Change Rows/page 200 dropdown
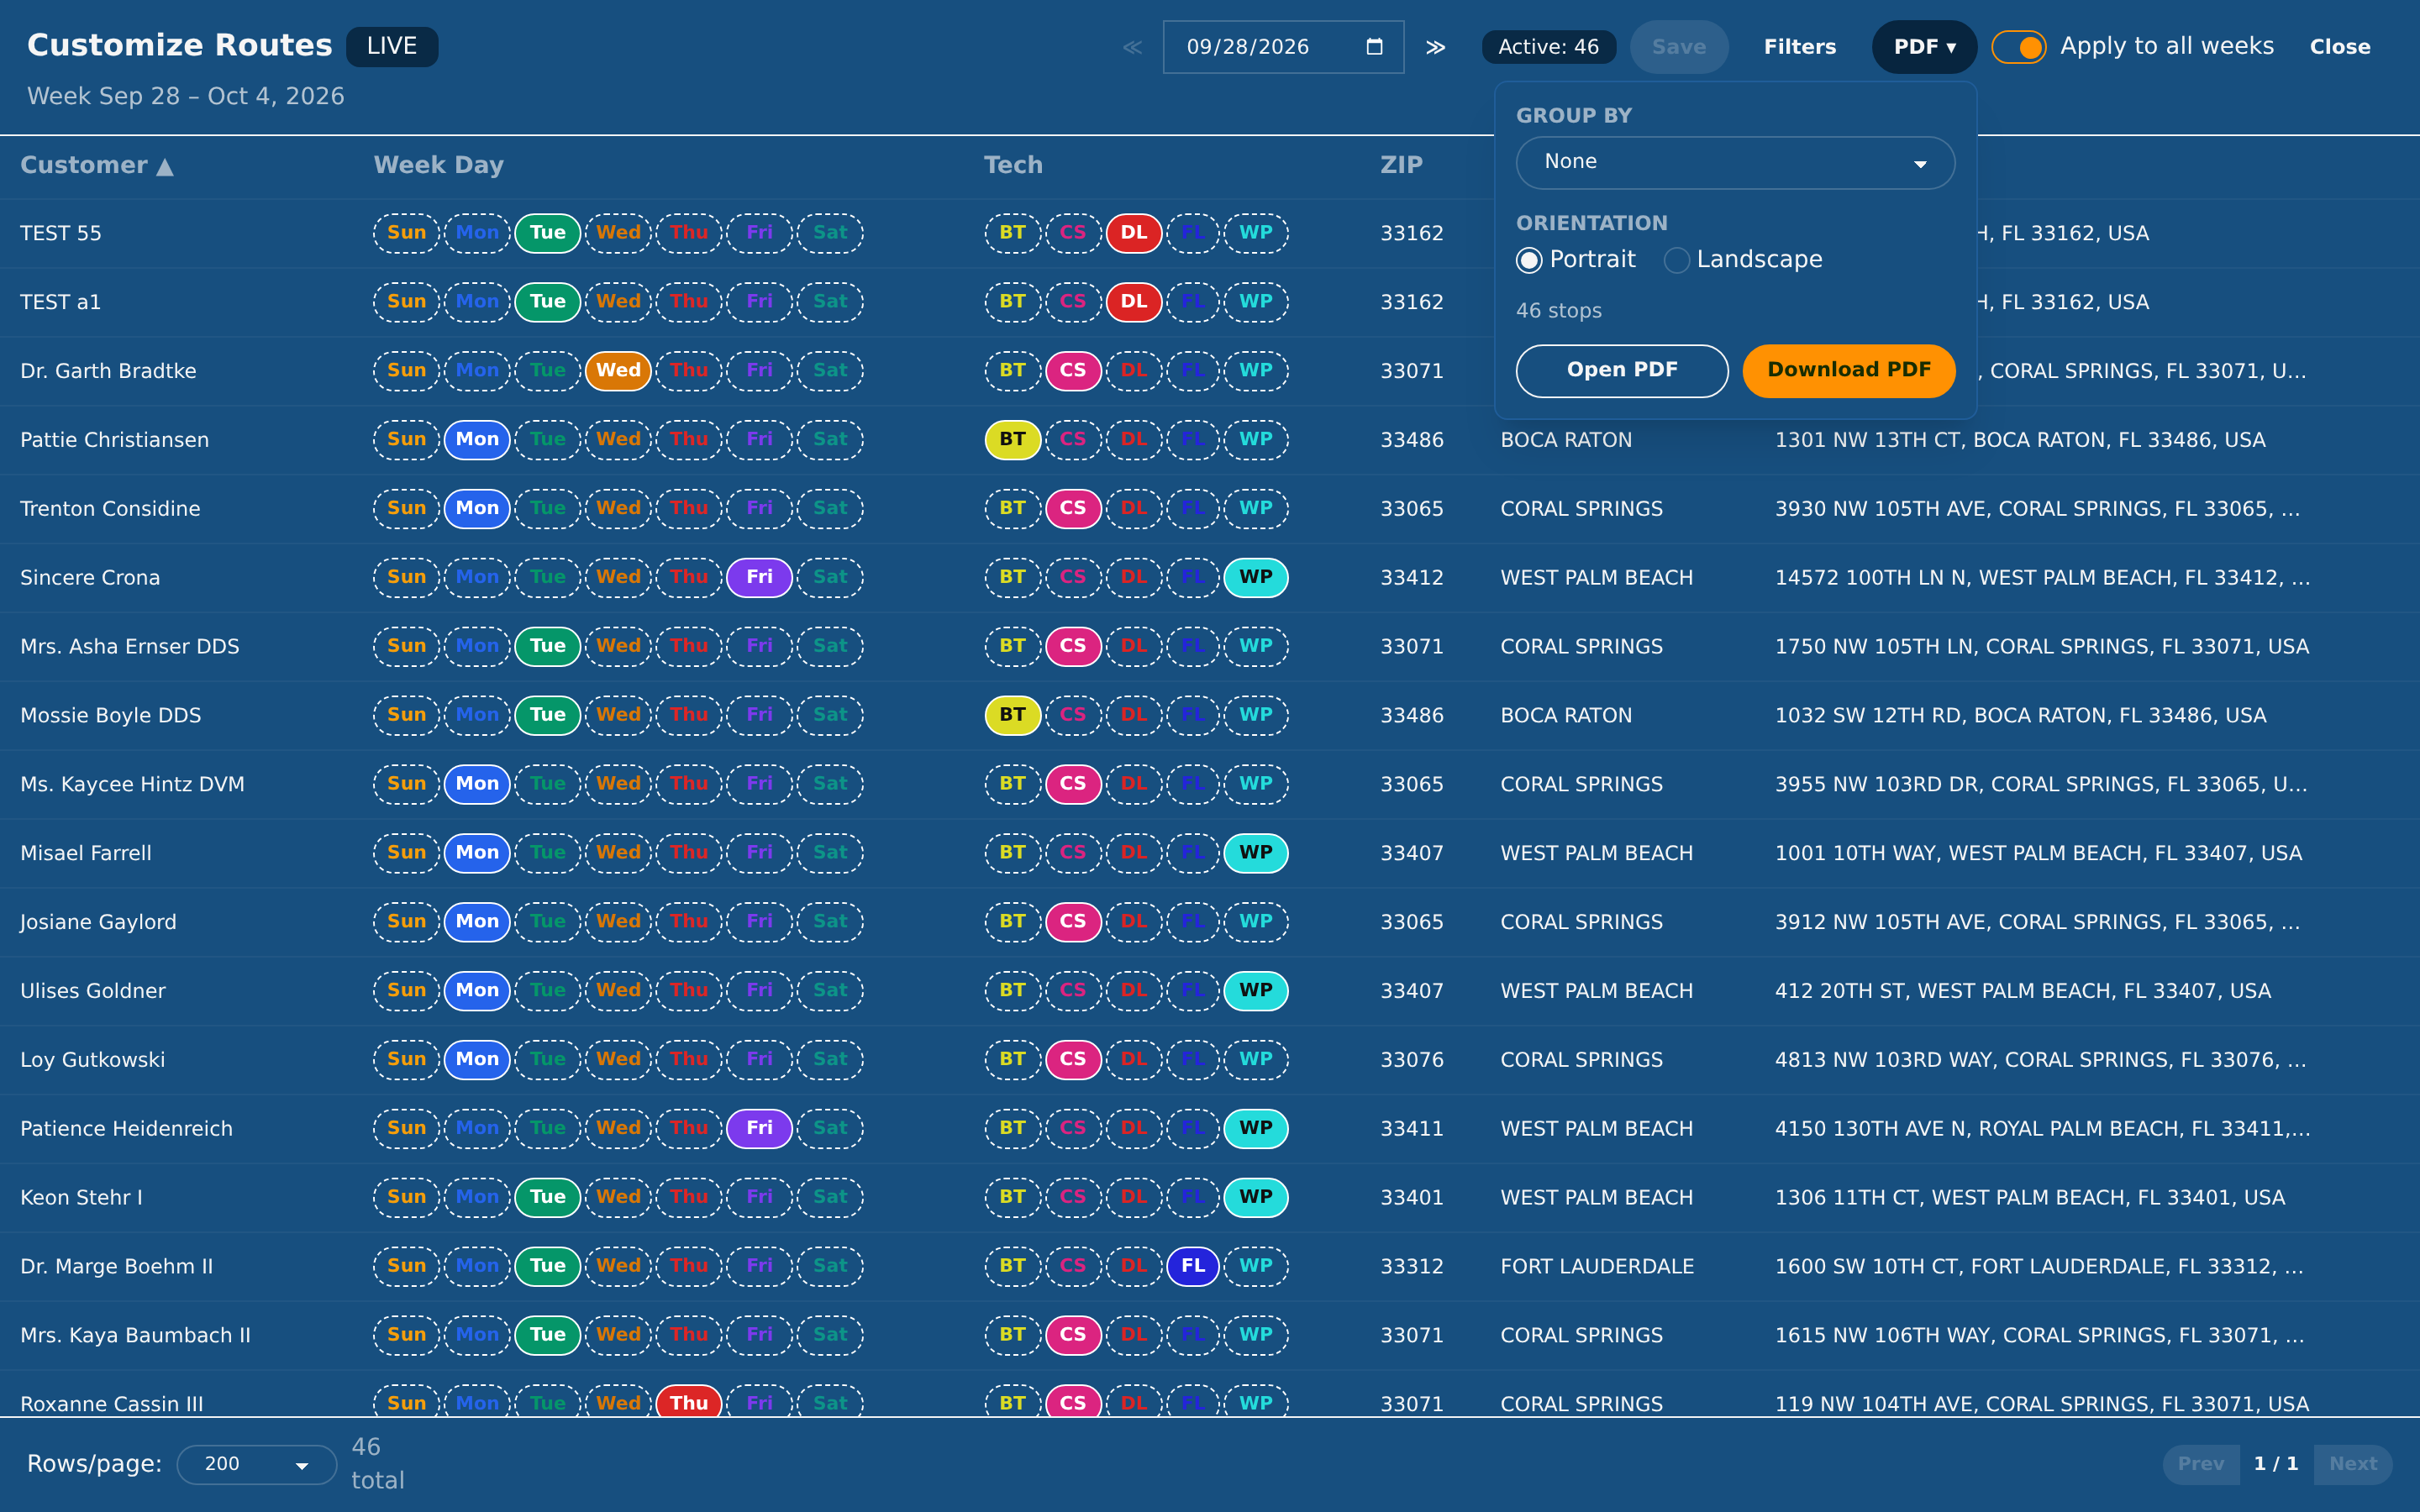 [x=256, y=1464]
